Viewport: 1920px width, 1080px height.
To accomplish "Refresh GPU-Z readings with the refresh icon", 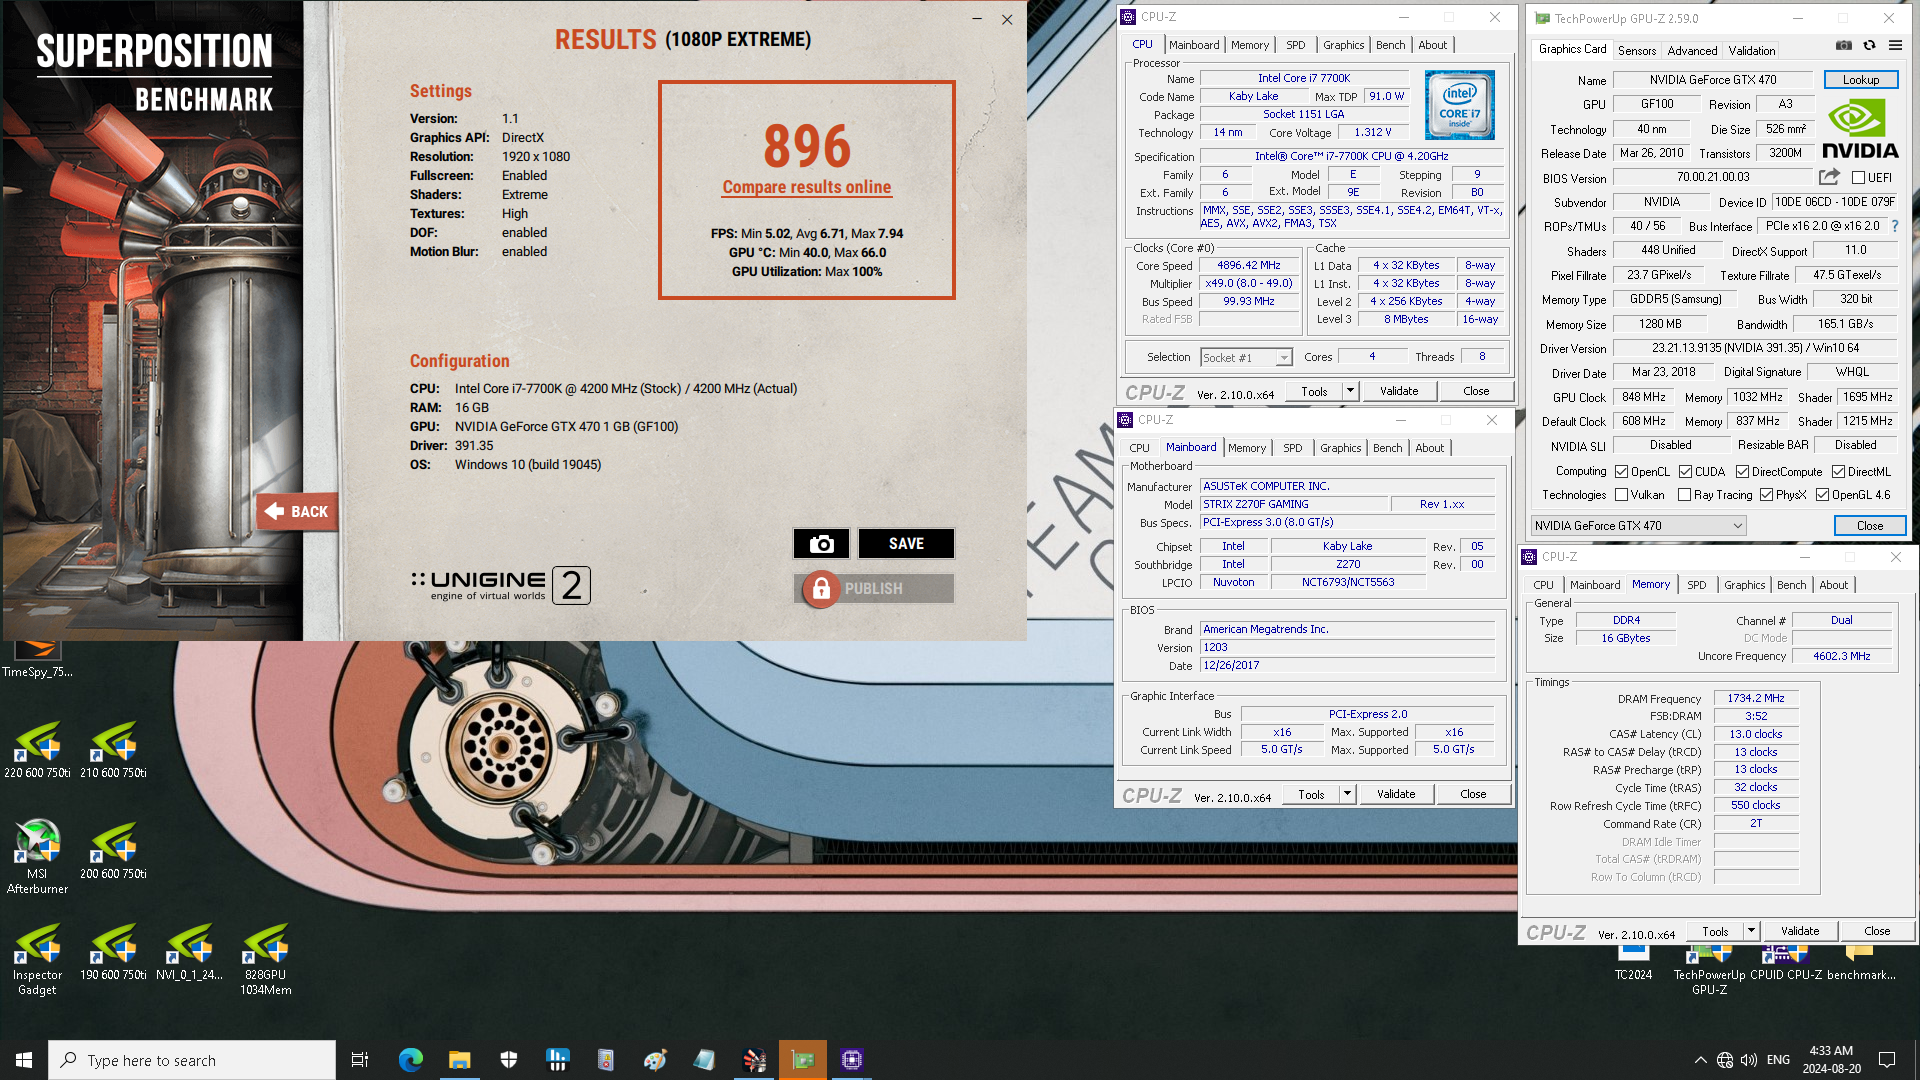I will pyautogui.click(x=1869, y=45).
